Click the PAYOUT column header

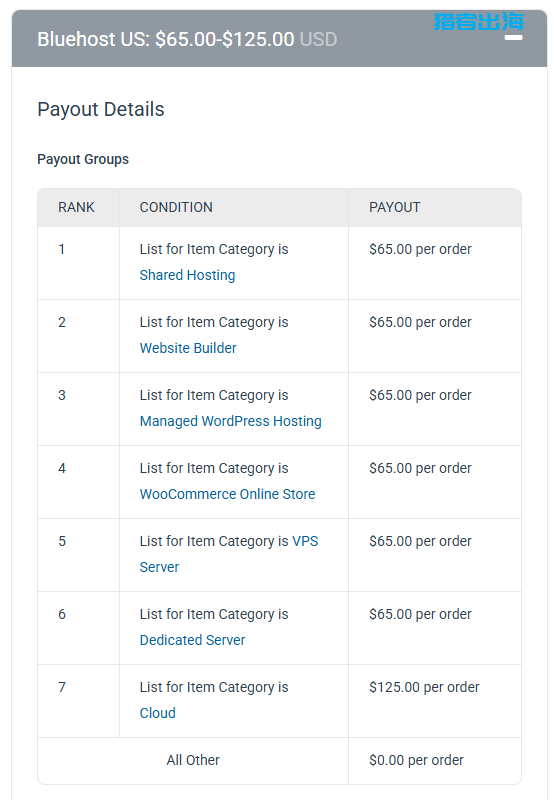click(x=395, y=207)
